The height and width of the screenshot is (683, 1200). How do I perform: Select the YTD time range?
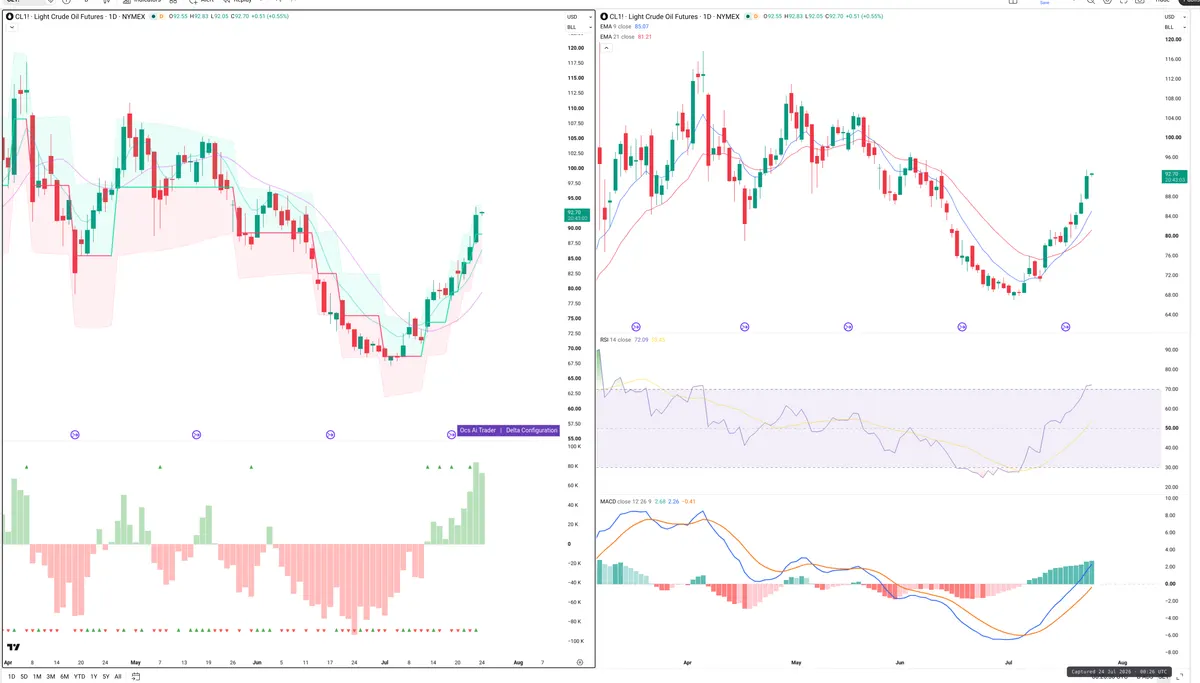(x=79, y=676)
